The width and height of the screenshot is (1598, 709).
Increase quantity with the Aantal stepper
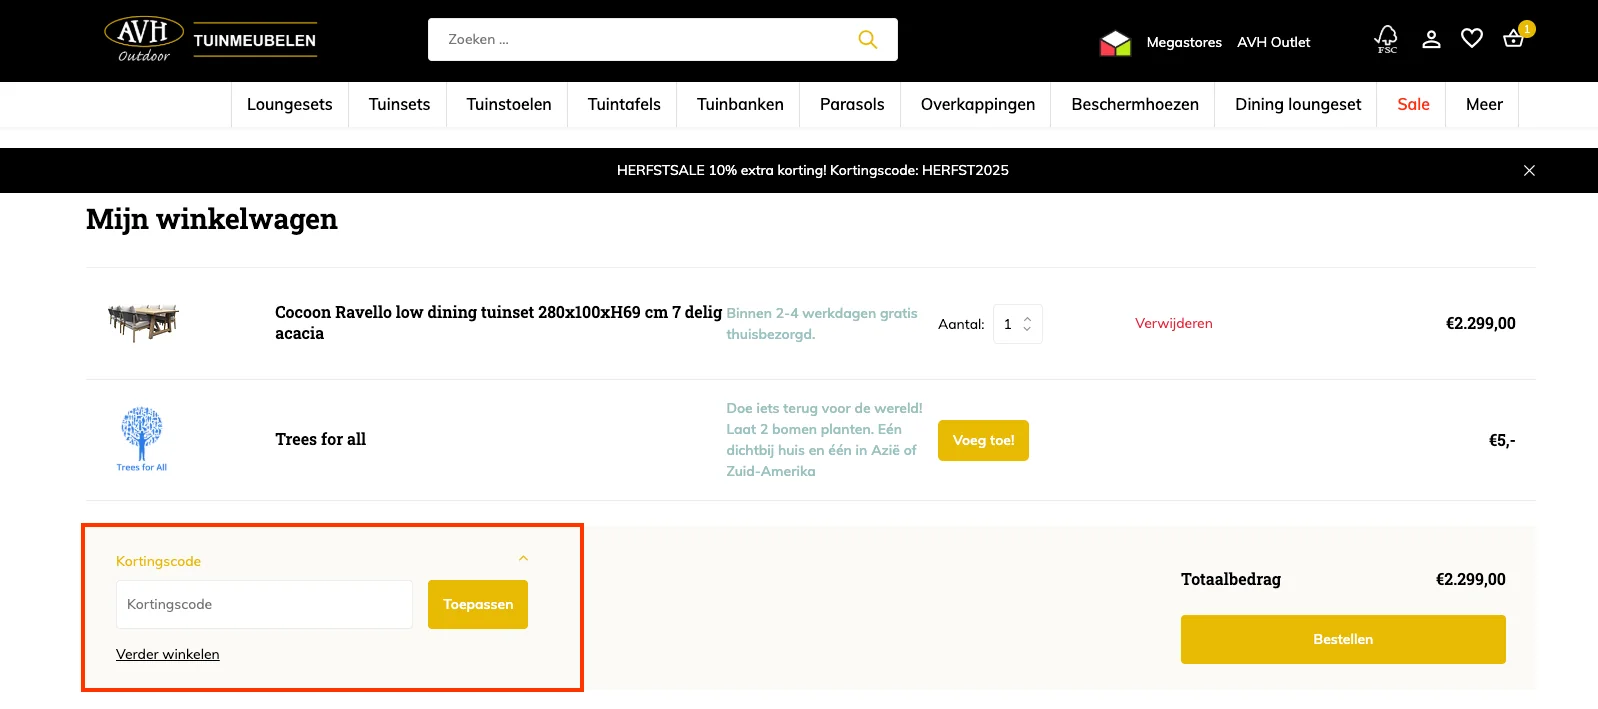click(x=1027, y=319)
